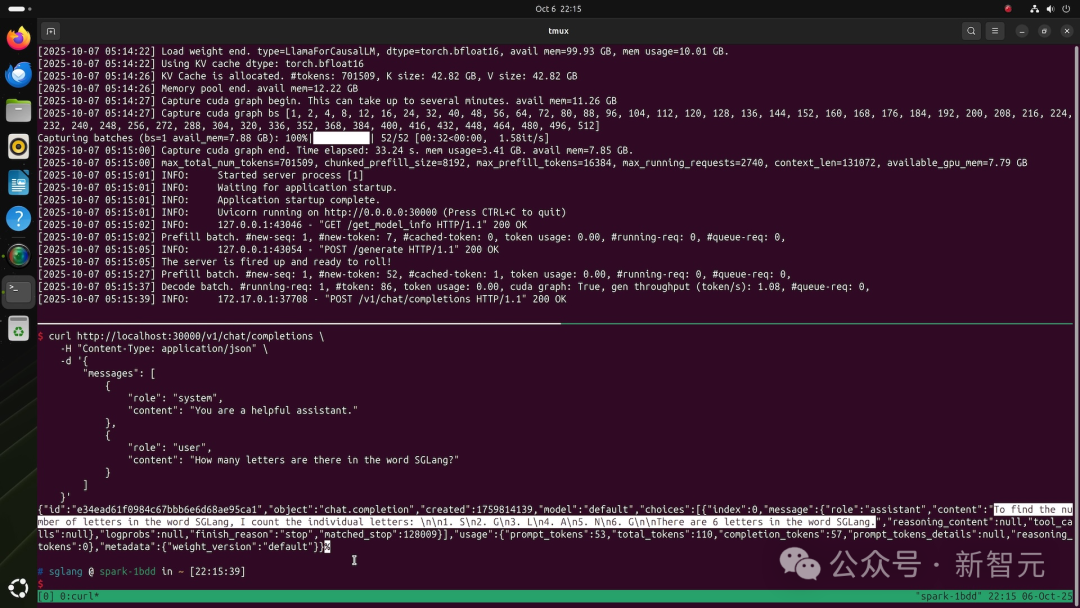Open the network status icon
1080x608 pixels.
1034,9
